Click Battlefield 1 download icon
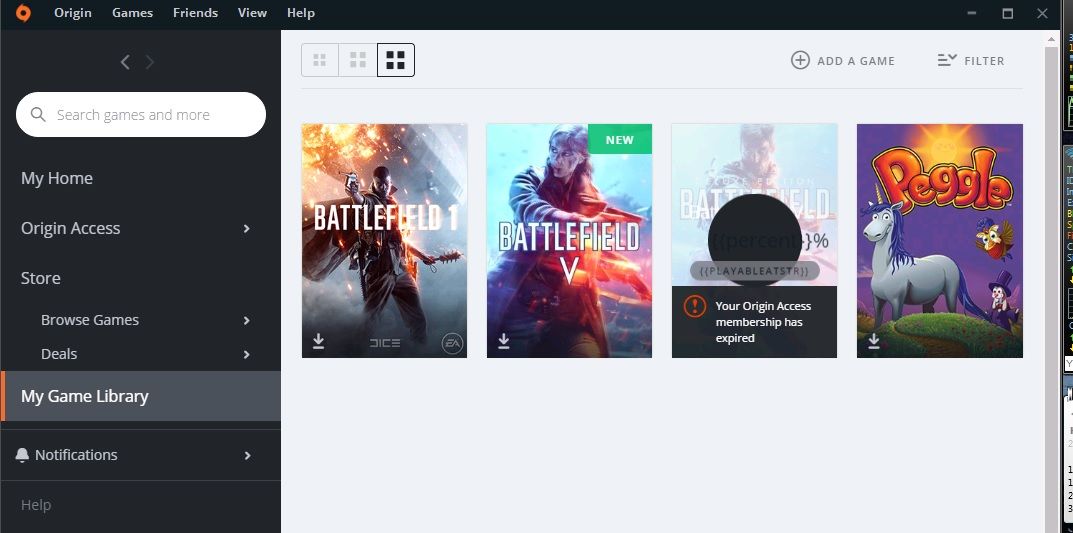1073x533 pixels. [318, 341]
